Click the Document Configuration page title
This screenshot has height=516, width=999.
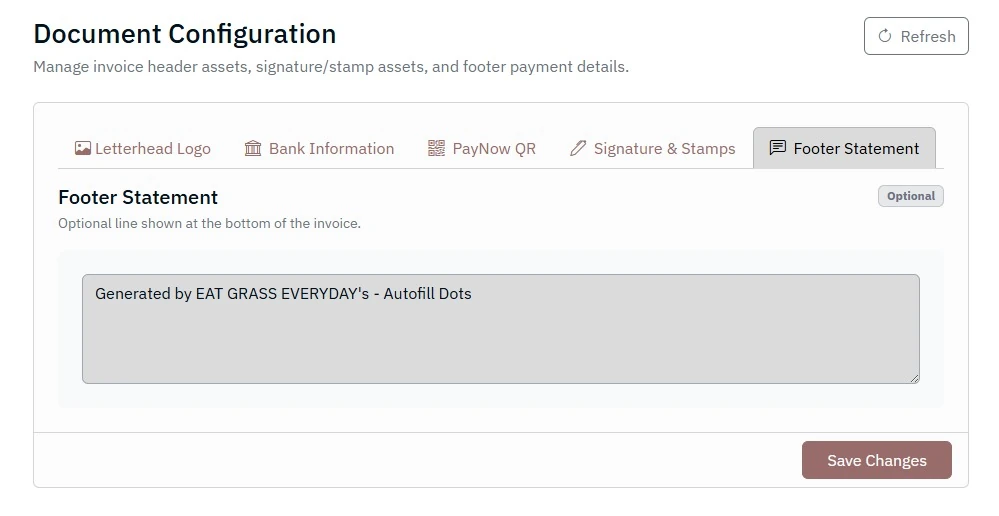click(x=185, y=33)
